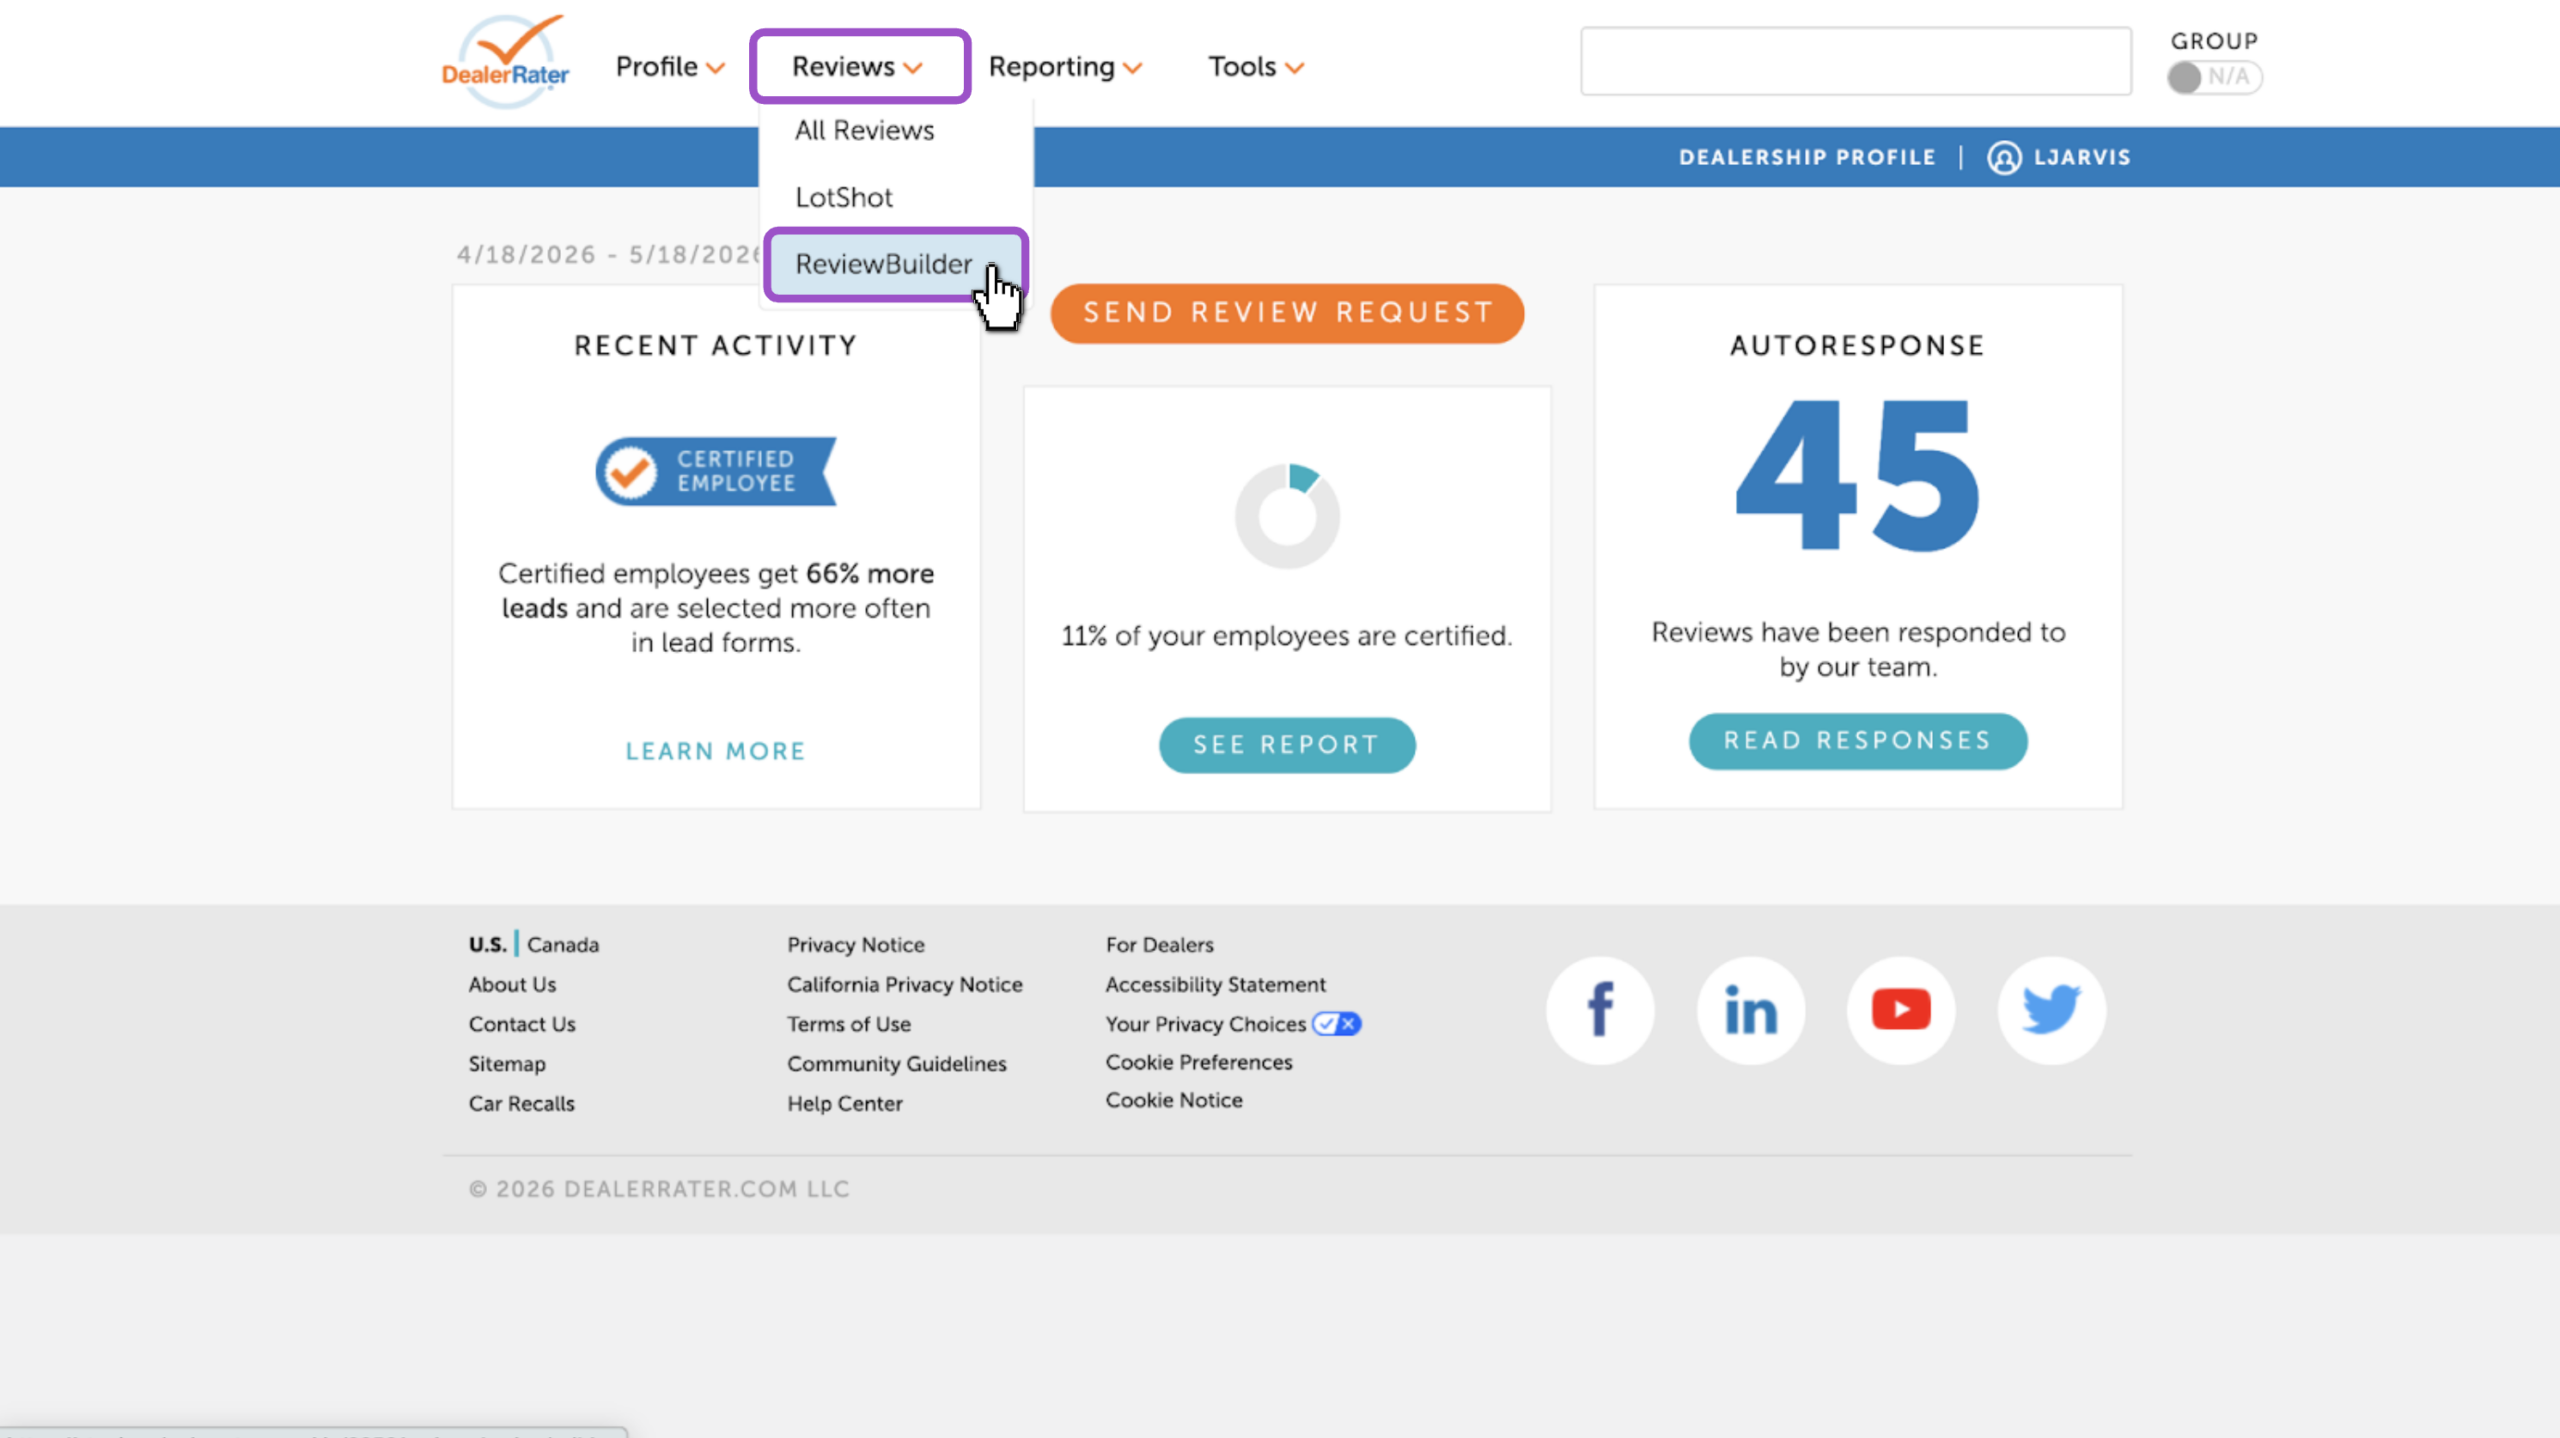Screen dimensions: 2560x1438
Task: Select the U.S. region link
Action: coord(488,945)
